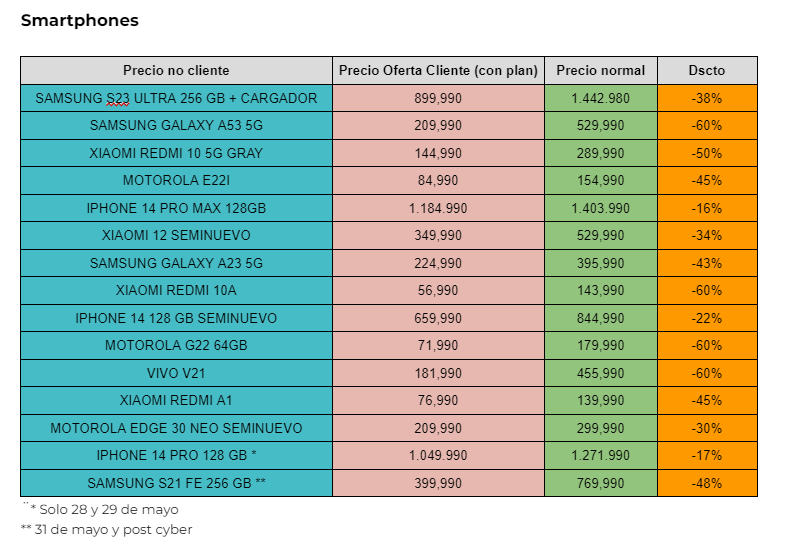Viewport: 793px width, 556px height.
Task: Click the offer price 1.184.990
Action: coord(438,208)
